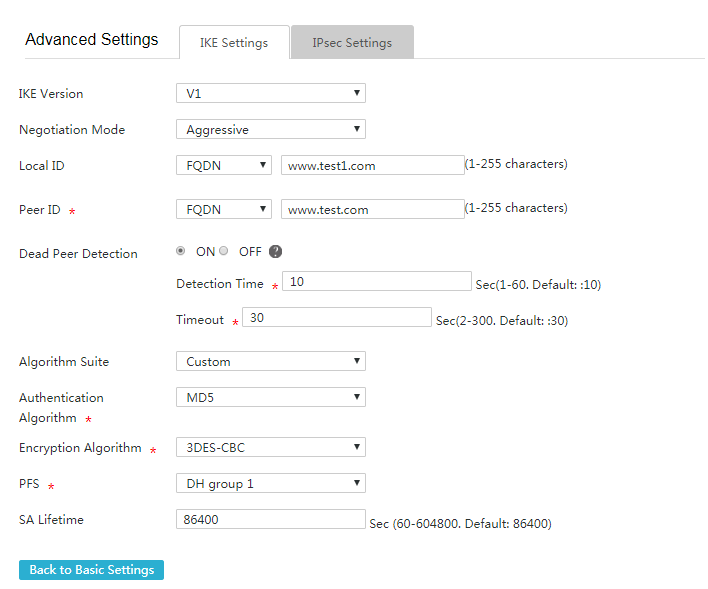Expand the PFS DH group dropdown
The height and width of the screenshot is (589, 708).
tap(271, 483)
